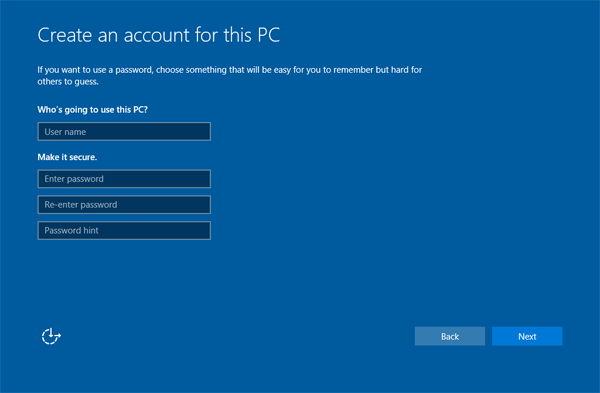Click the 'Create an account for this PC' heading

[158, 35]
